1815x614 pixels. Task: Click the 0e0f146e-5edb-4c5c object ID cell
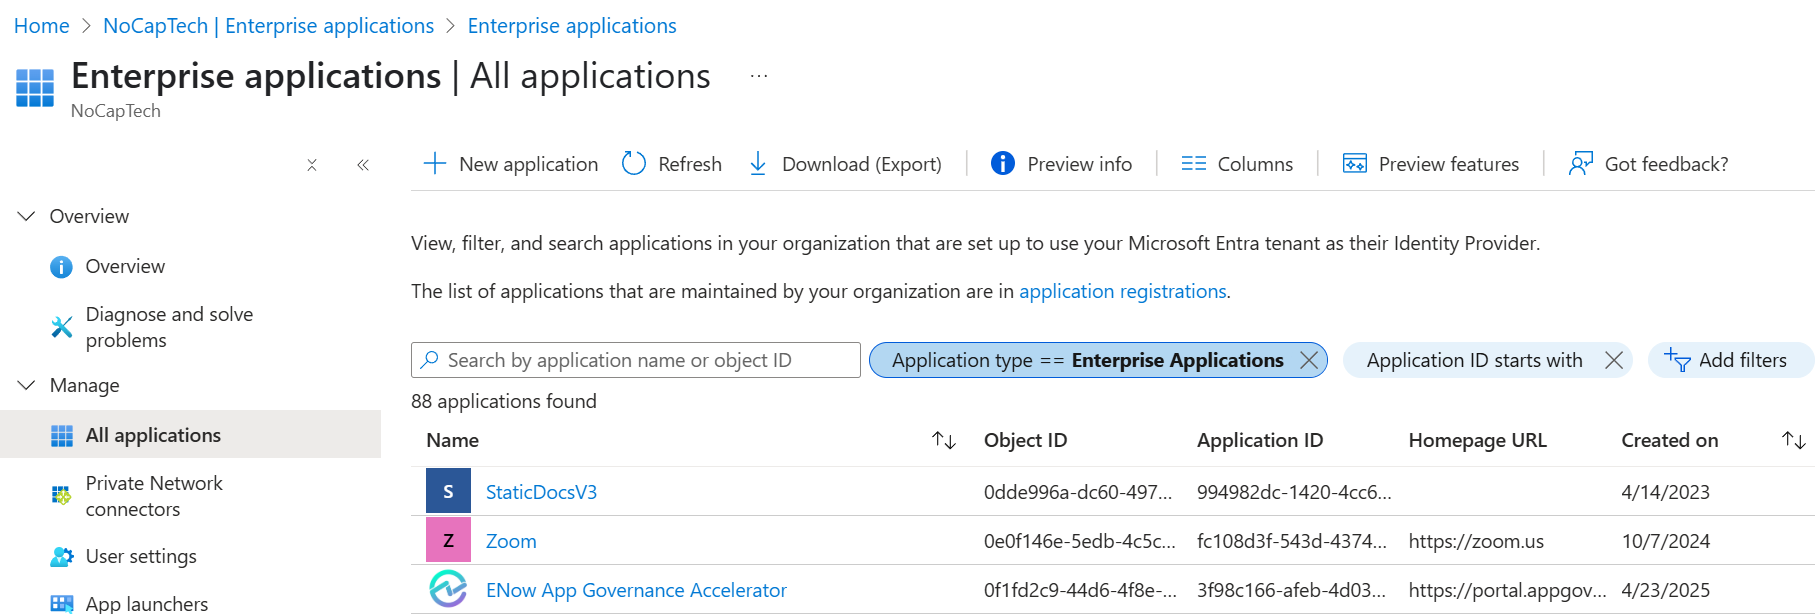click(x=1080, y=541)
